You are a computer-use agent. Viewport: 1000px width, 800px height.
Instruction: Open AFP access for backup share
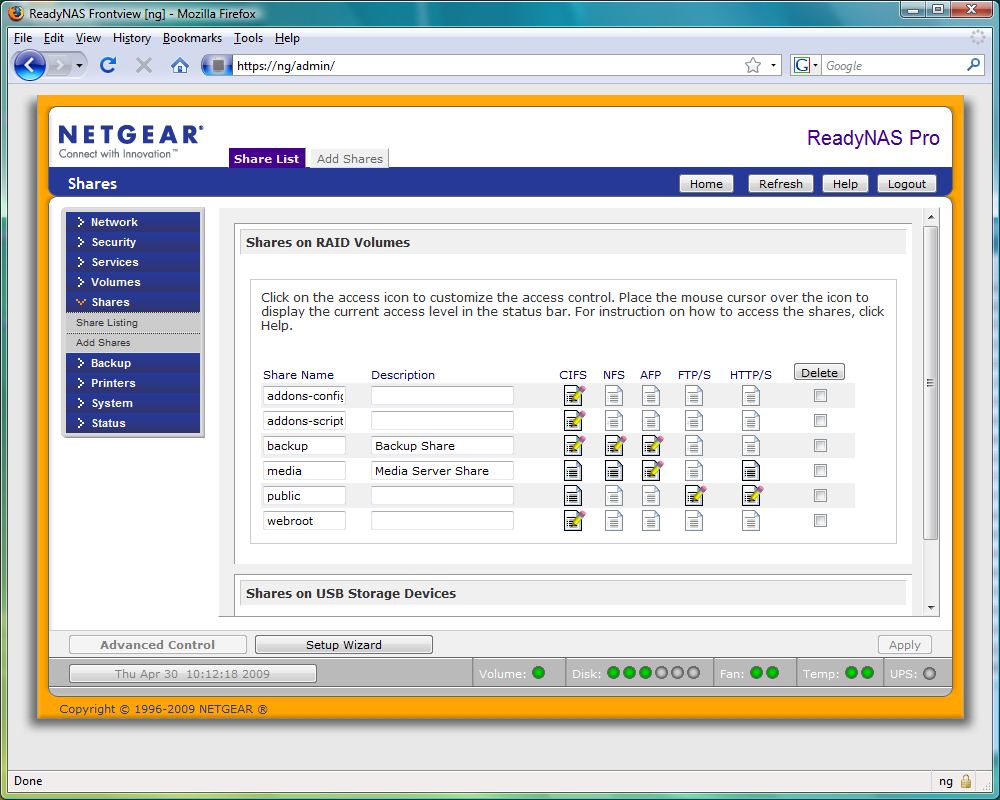[x=652, y=446]
